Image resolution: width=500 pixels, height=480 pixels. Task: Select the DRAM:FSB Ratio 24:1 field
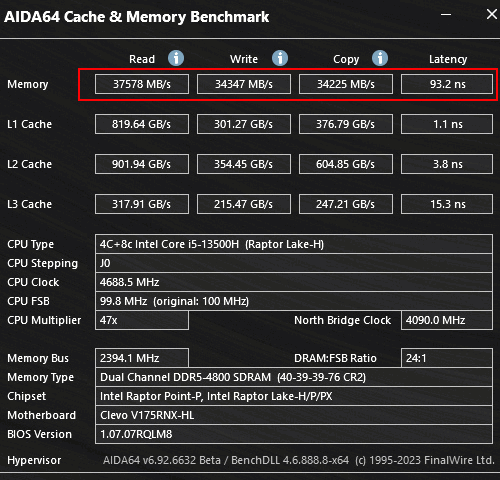[447, 358]
